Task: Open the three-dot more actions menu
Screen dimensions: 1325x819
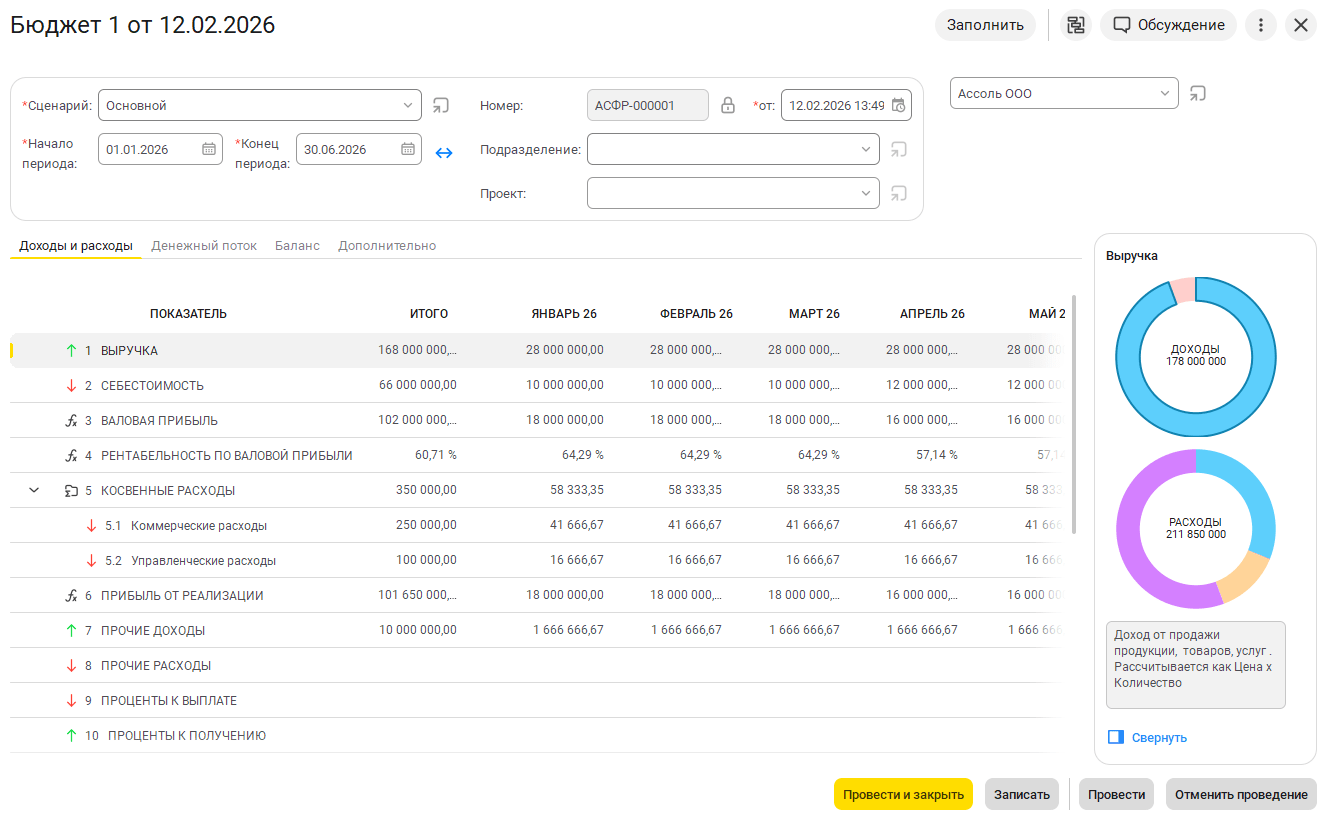Action: tap(1260, 25)
